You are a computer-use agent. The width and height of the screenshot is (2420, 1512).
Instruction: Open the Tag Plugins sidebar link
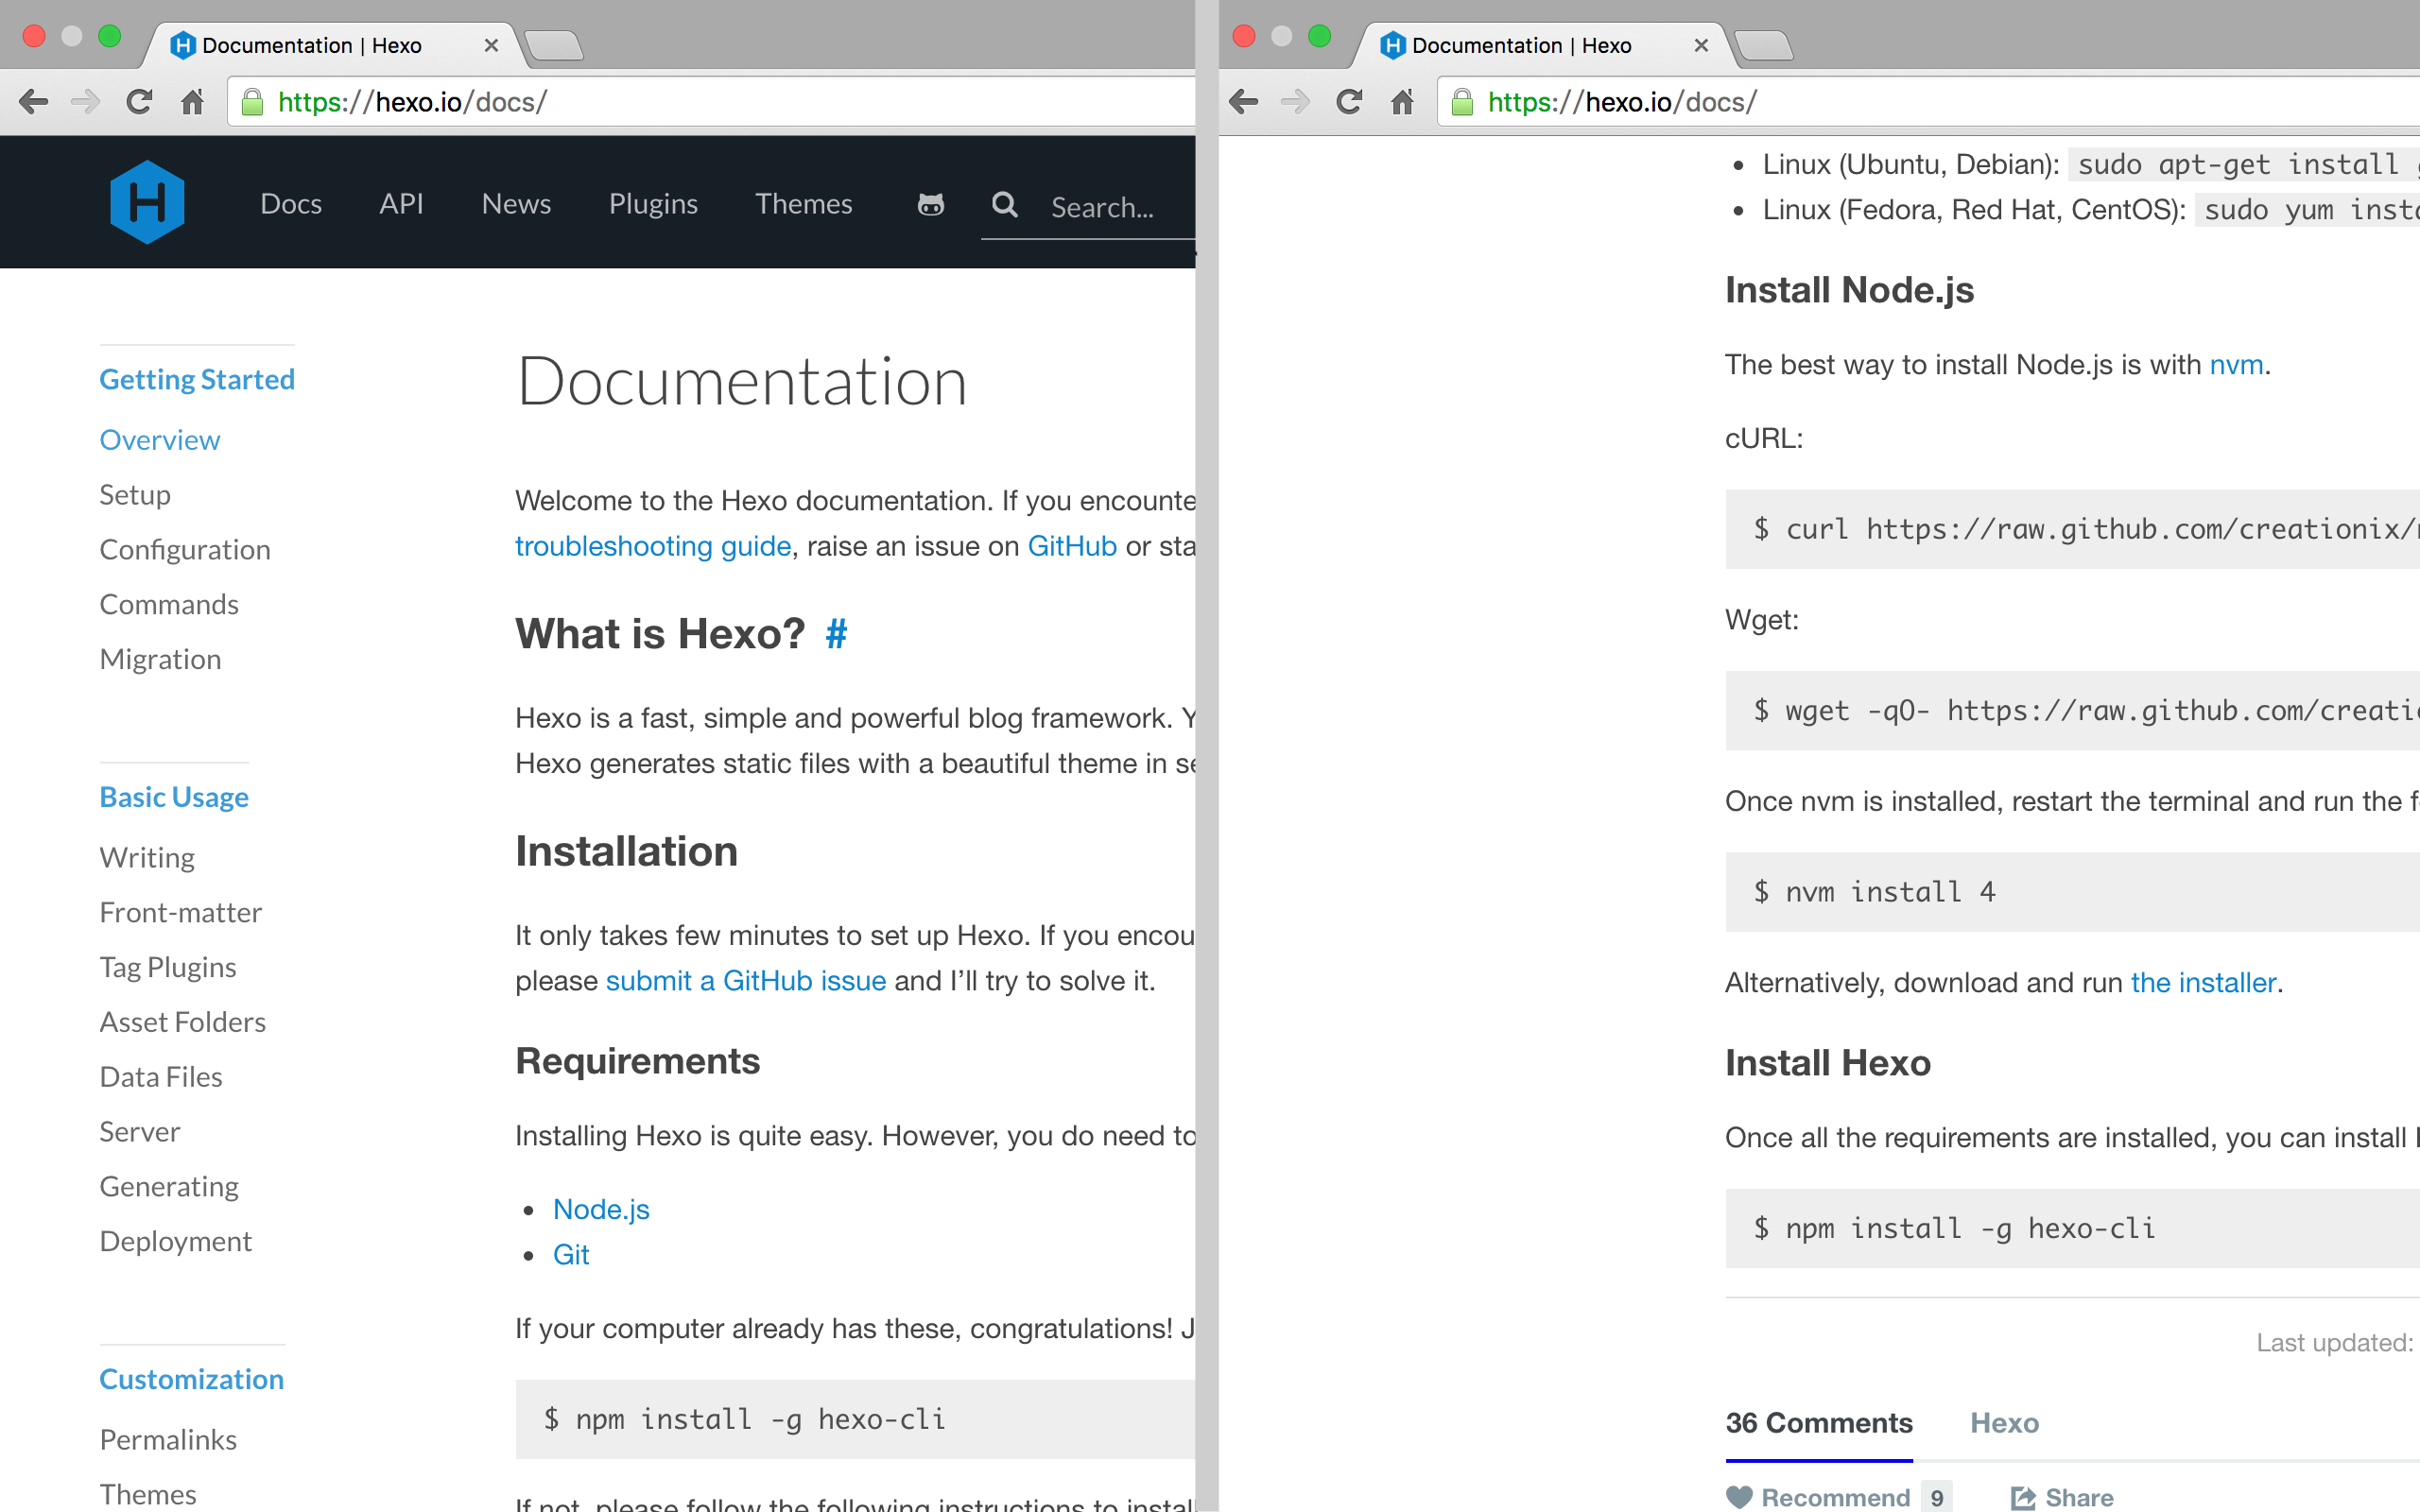click(168, 968)
